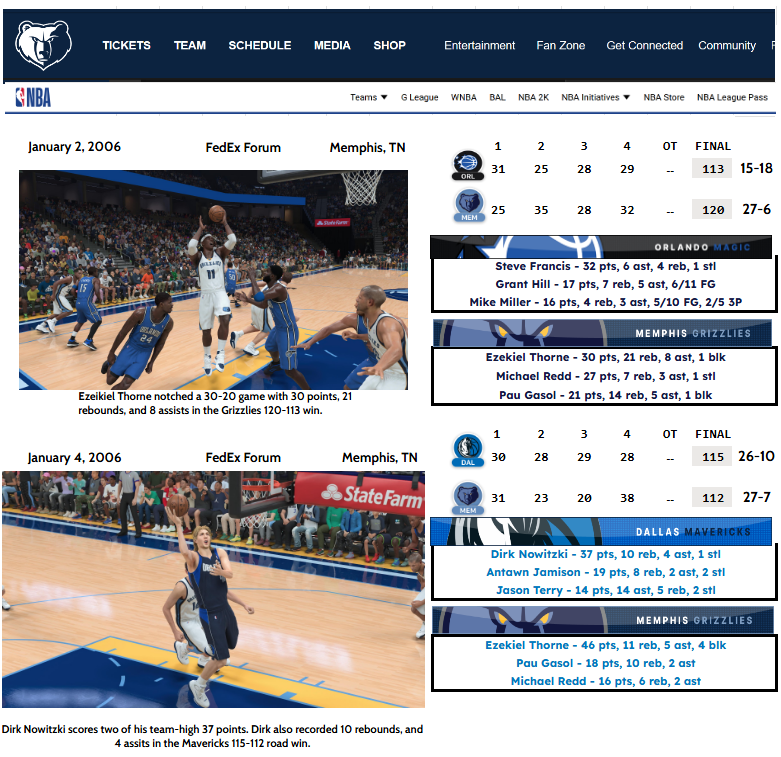Click the MEM icon in January 2 boxscore

[469, 206]
